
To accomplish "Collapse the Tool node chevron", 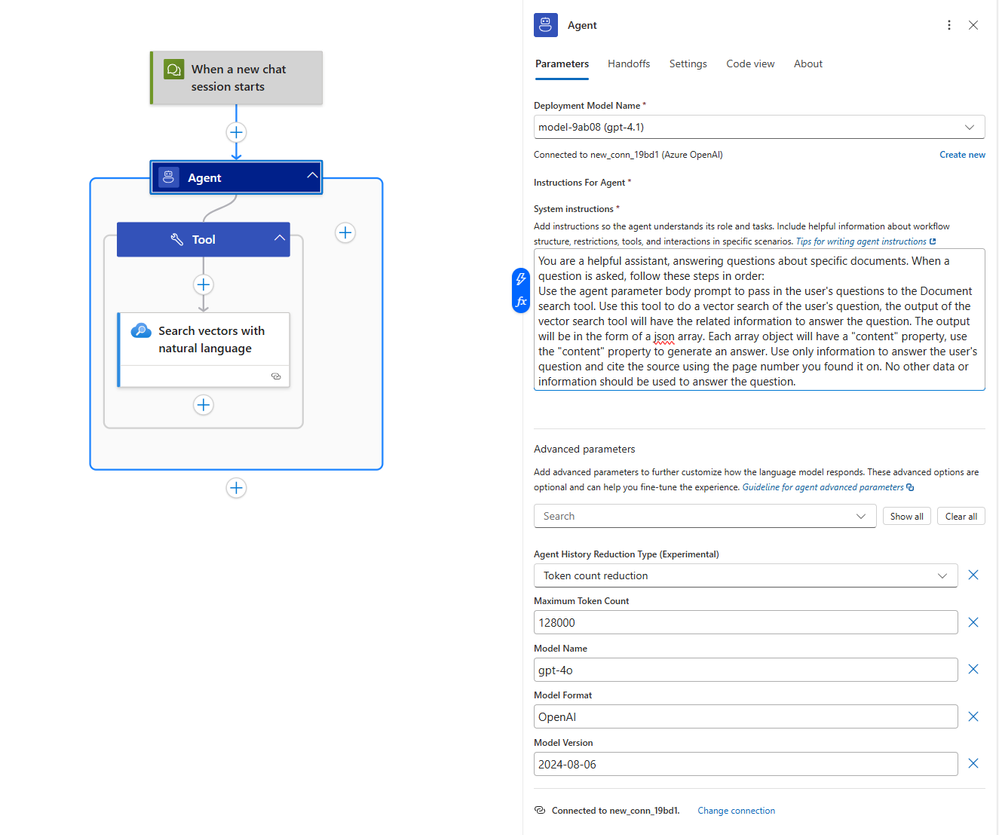I will pyautogui.click(x=279, y=238).
